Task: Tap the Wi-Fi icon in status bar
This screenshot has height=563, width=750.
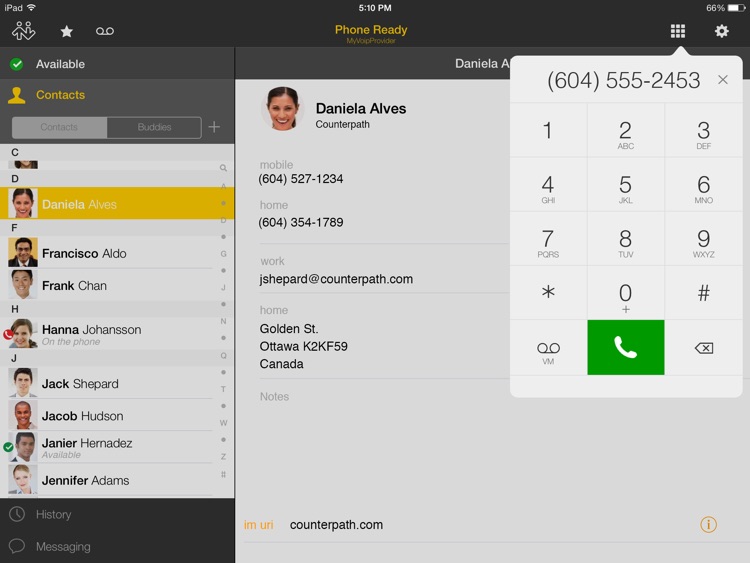Action: point(31,8)
